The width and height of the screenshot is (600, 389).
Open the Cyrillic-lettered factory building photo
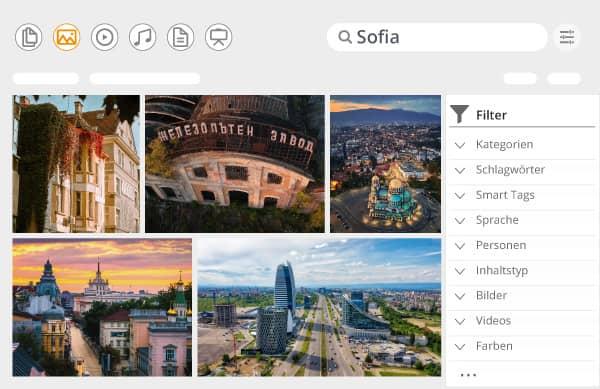[235, 164]
